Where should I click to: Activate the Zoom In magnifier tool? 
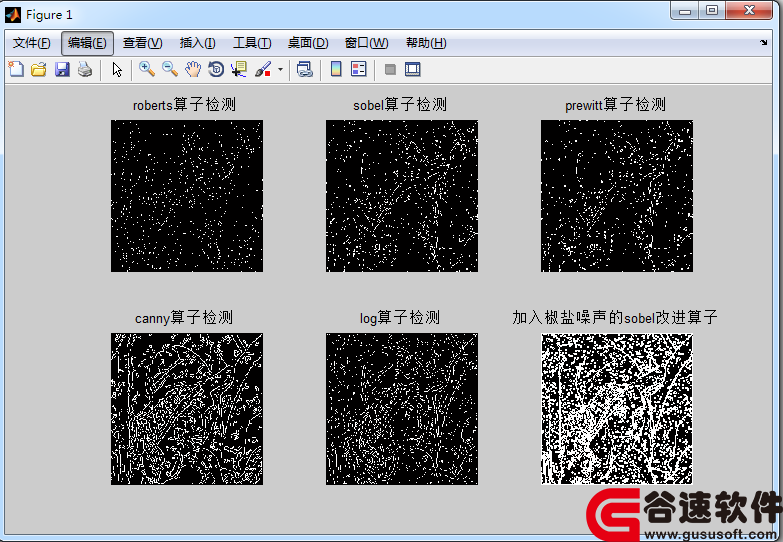[x=147, y=69]
